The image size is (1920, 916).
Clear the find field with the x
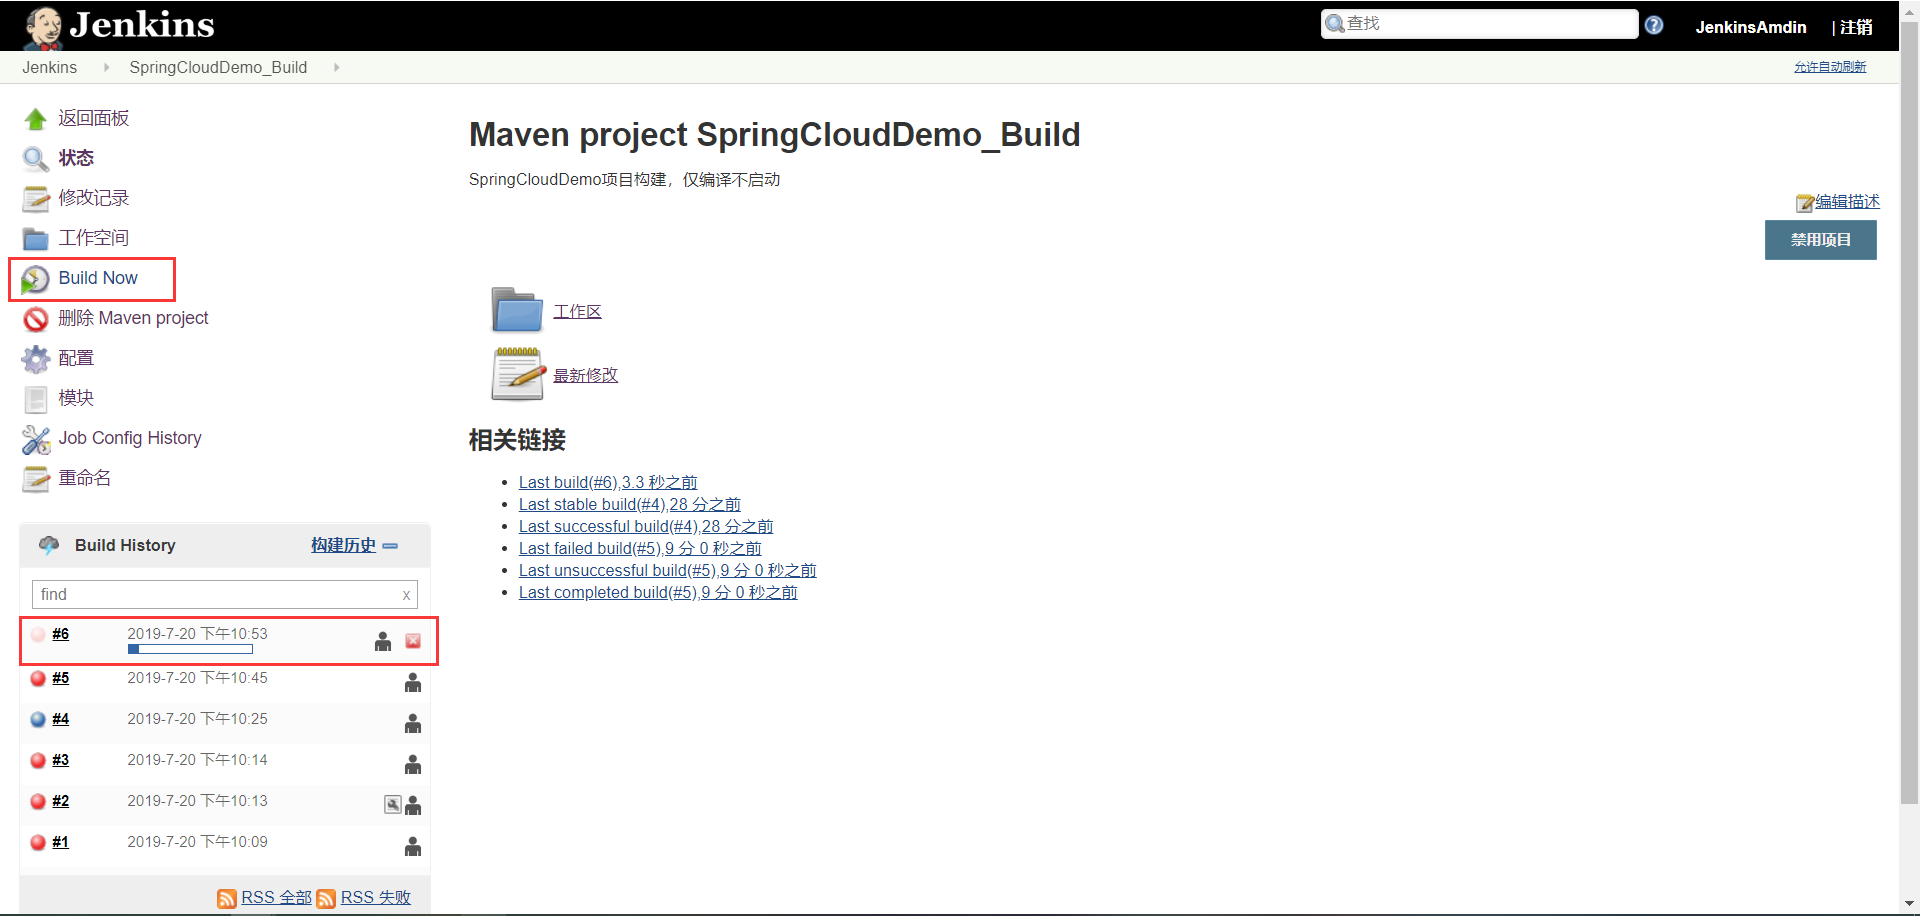tap(406, 595)
